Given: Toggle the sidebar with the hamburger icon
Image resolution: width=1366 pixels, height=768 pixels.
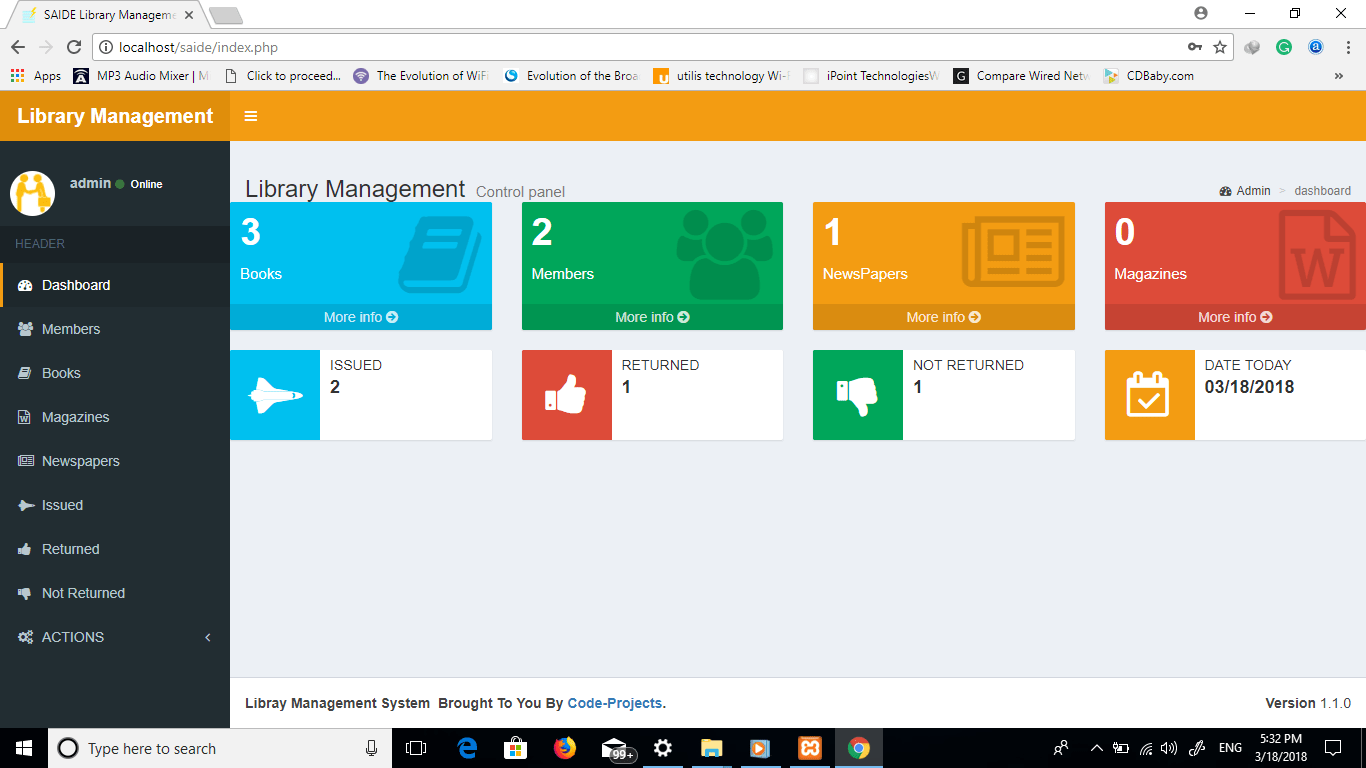Looking at the screenshot, I should pos(250,116).
